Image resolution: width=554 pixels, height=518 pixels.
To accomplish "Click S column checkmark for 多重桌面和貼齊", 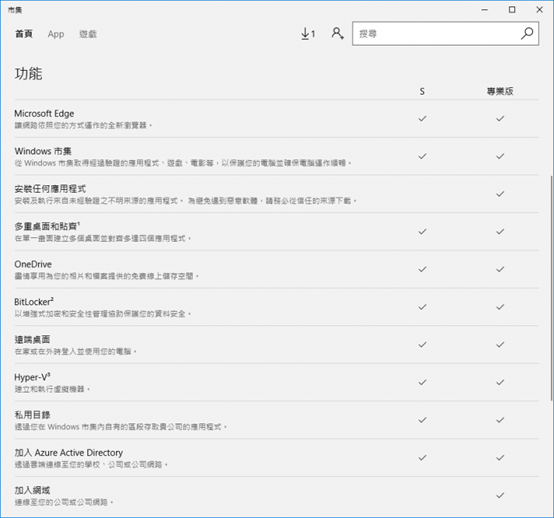I will tap(422, 231).
